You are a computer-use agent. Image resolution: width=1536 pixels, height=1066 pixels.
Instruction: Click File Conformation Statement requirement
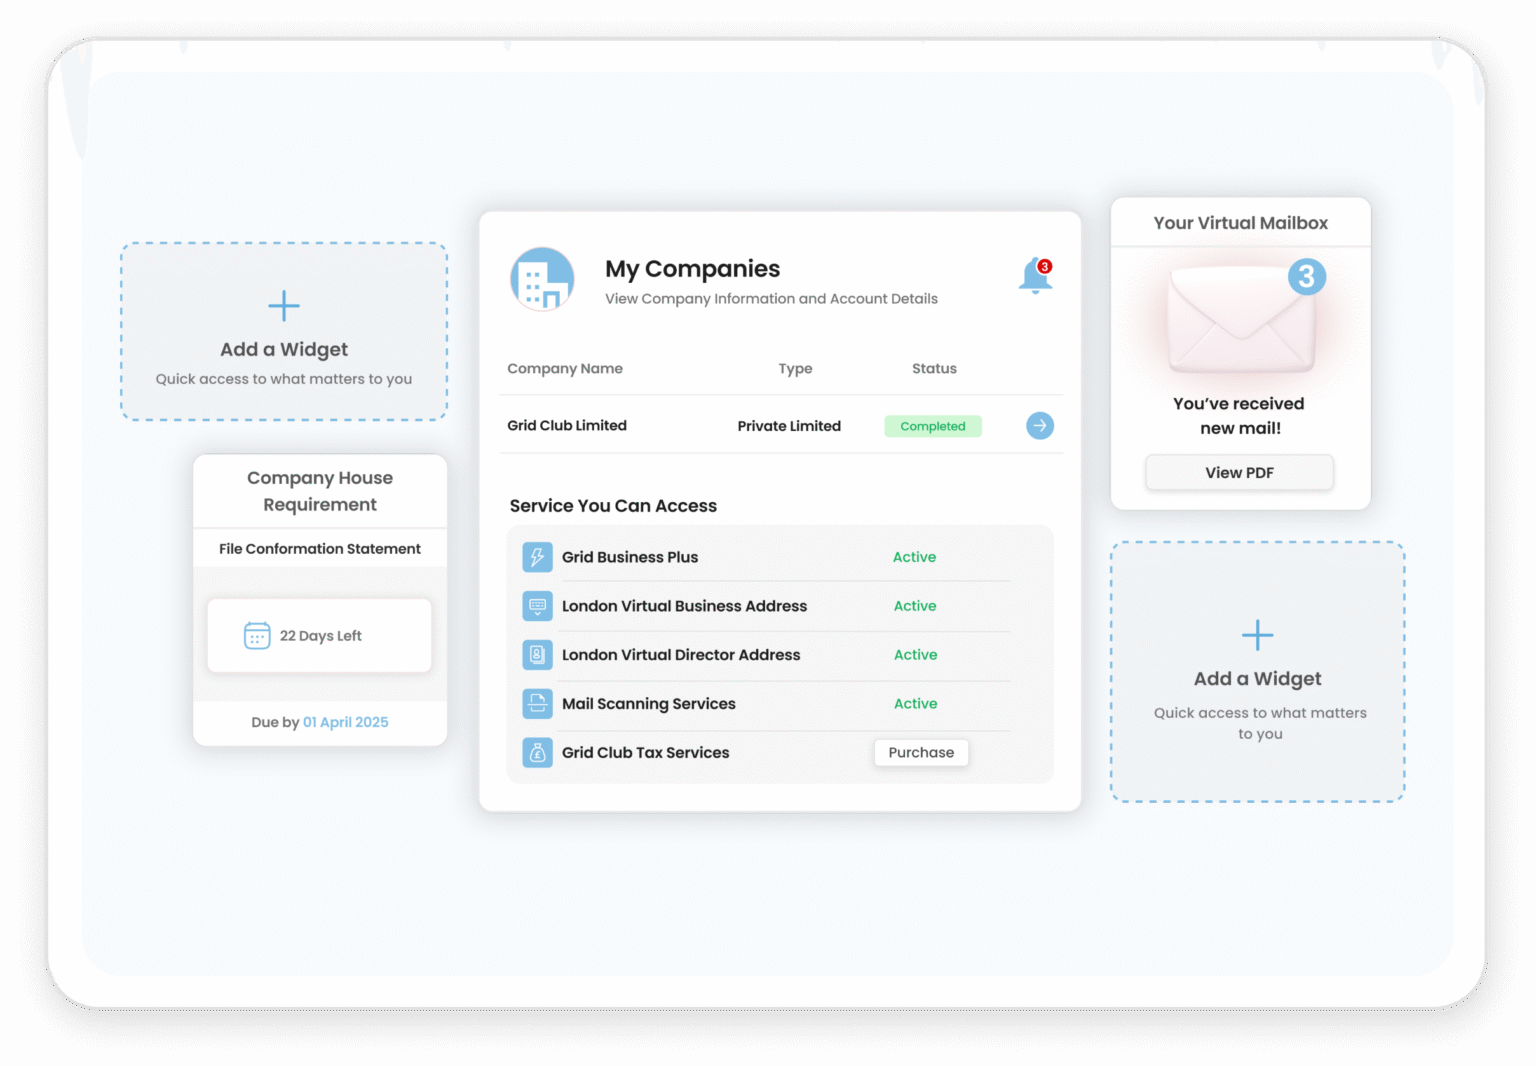click(x=319, y=548)
